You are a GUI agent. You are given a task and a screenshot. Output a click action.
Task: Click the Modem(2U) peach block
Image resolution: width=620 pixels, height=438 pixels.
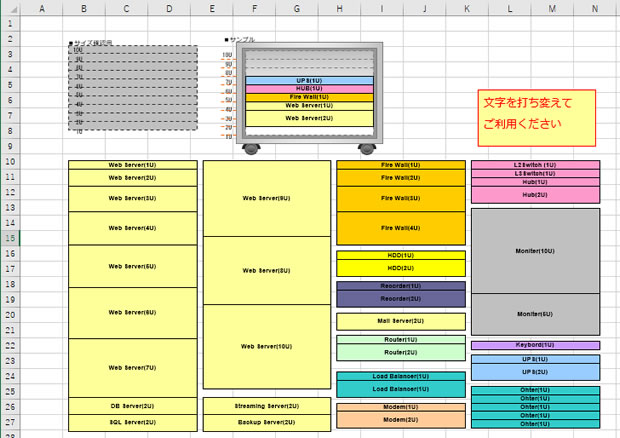[400, 420]
